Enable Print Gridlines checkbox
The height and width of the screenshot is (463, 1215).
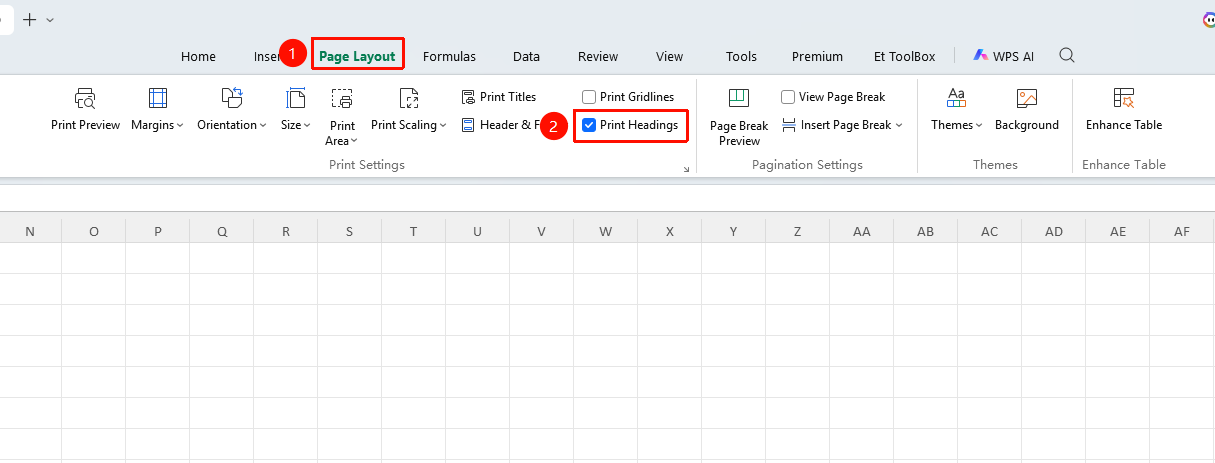(x=589, y=97)
